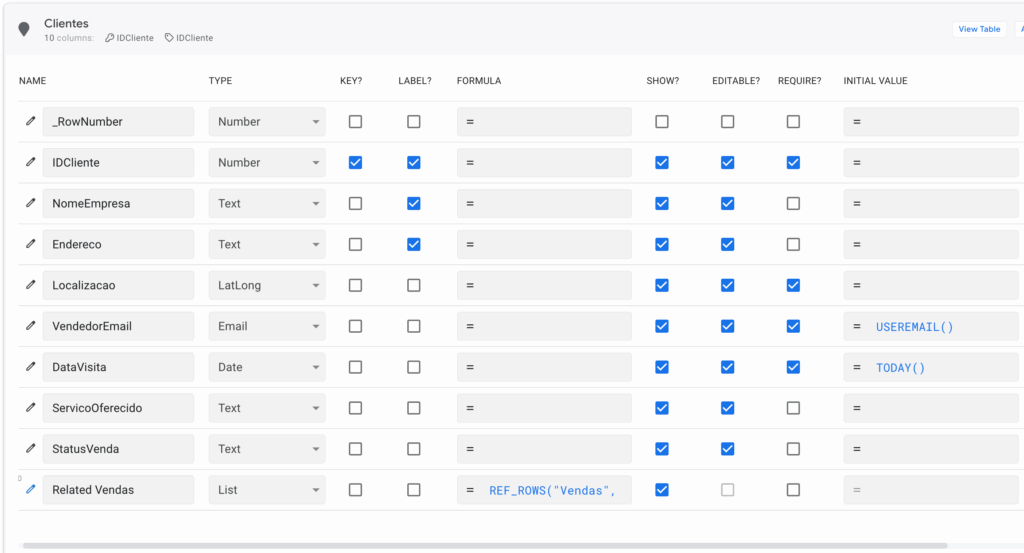This screenshot has height=553, width=1024.
Task: Click the edit pencil for _RowNumber column
Action: click(30, 122)
